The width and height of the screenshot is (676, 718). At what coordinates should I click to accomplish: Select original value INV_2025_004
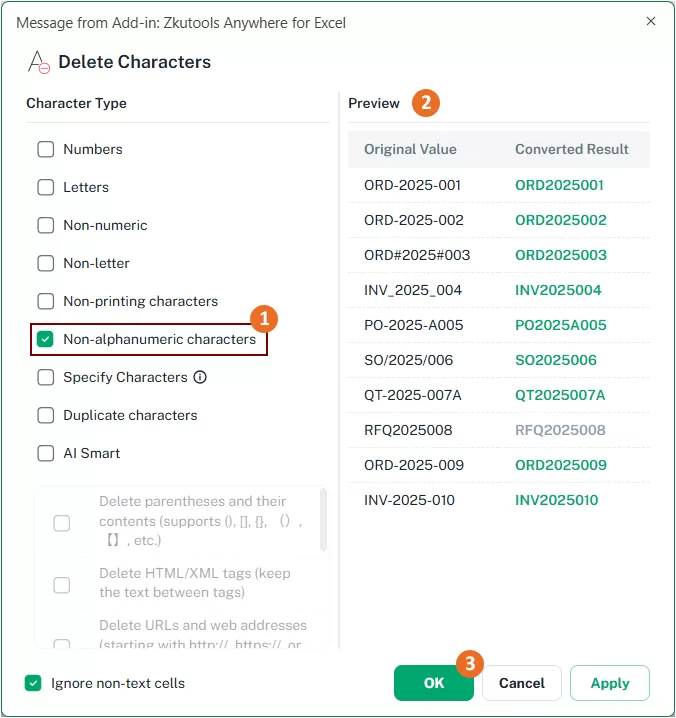tap(413, 290)
